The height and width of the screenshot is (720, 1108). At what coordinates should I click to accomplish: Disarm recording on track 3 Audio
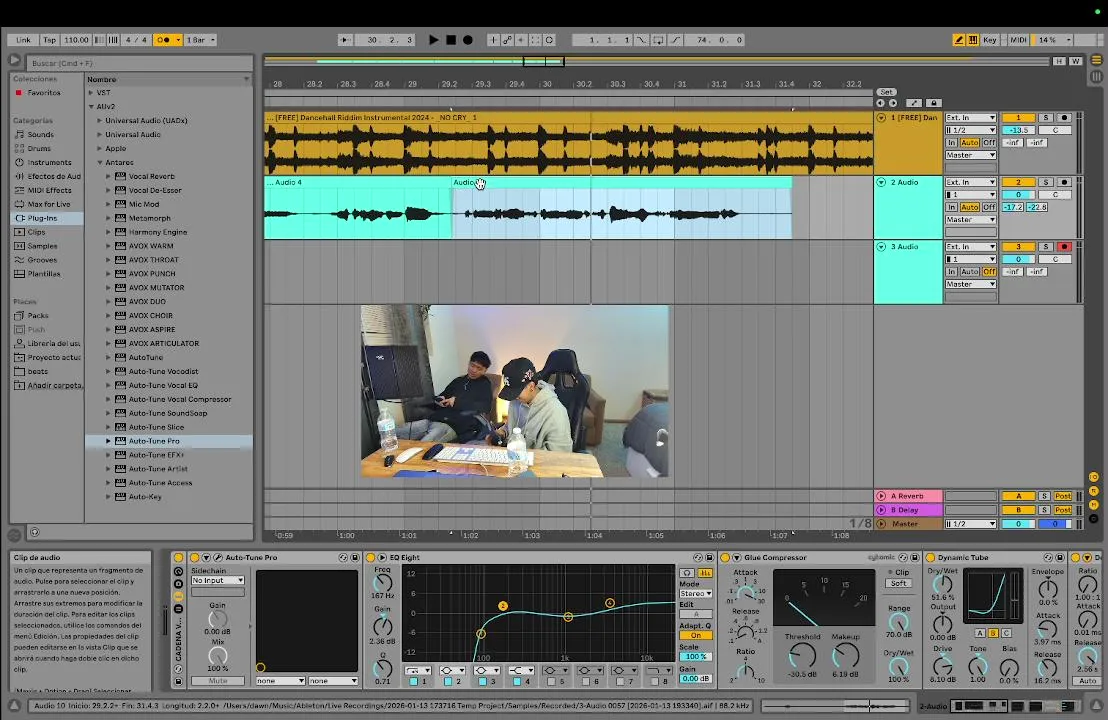[1063, 247]
